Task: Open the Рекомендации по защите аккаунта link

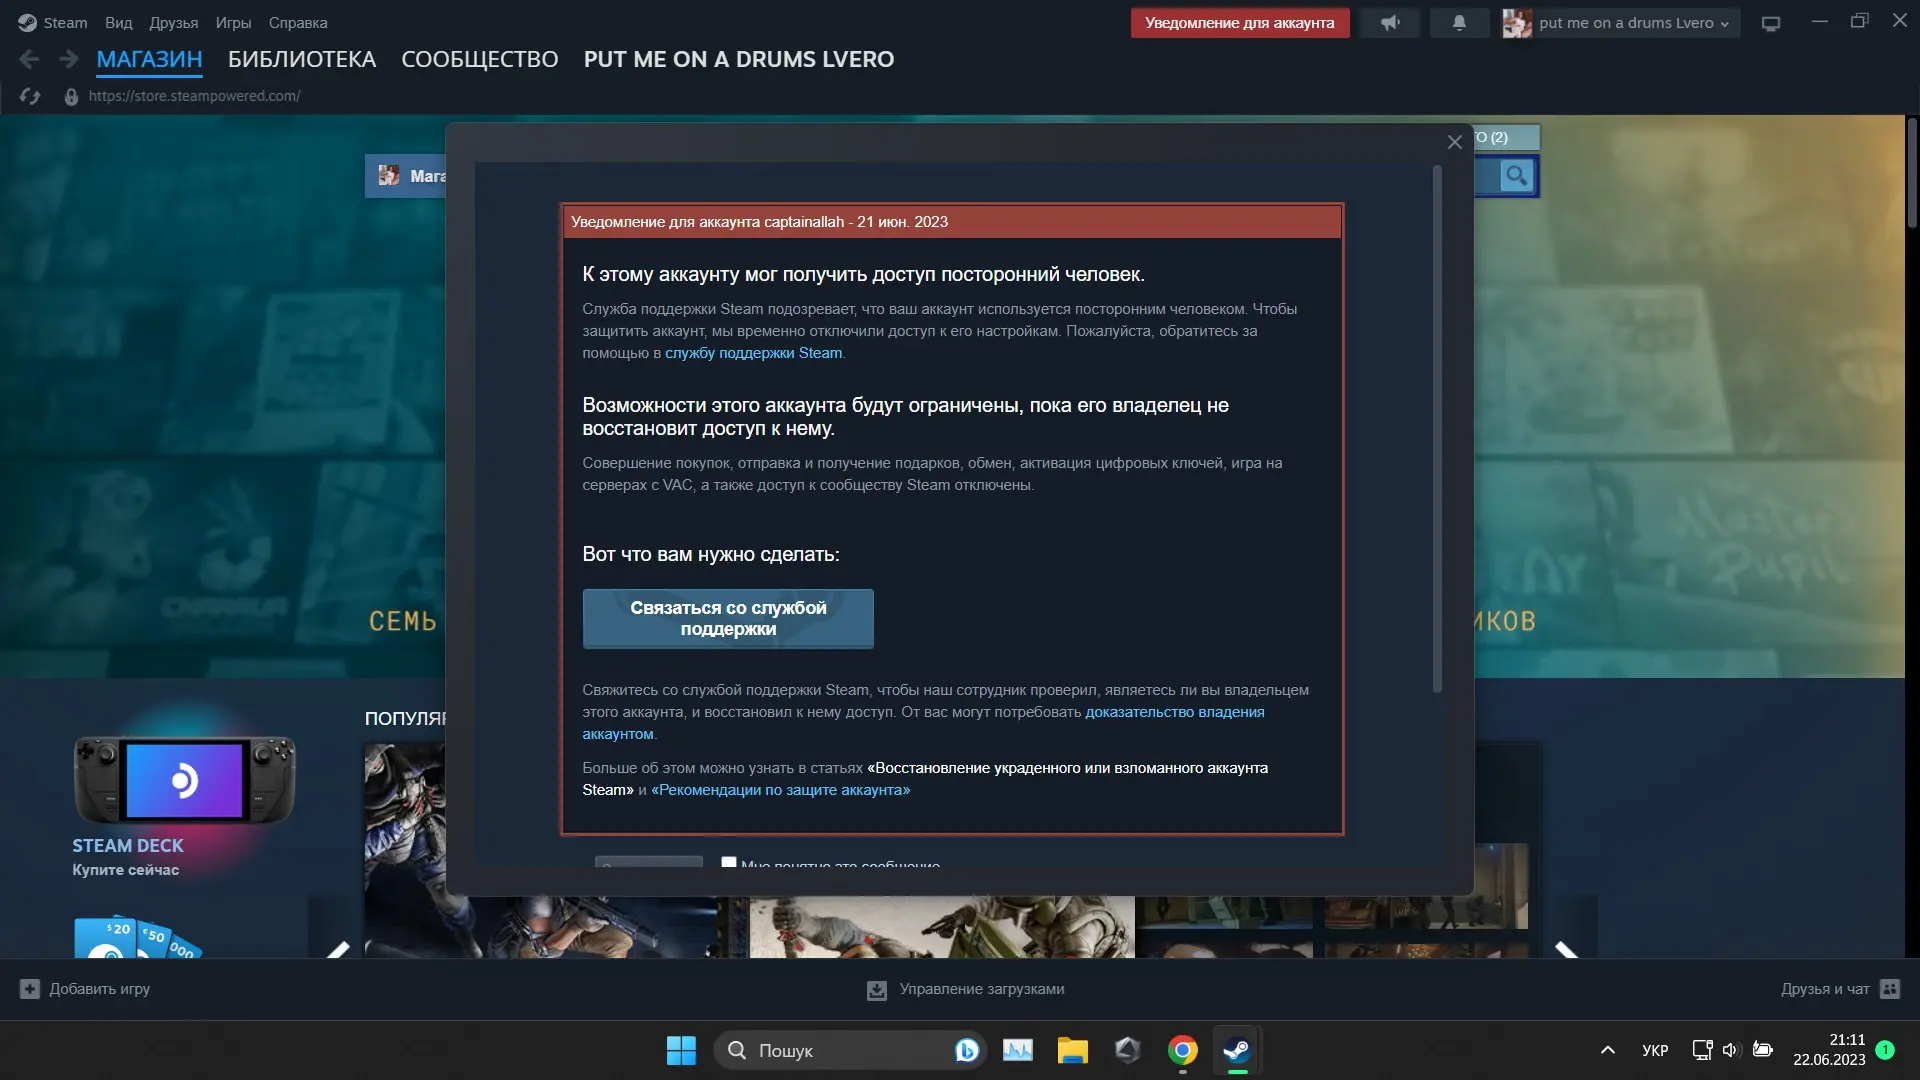Action: tap(780, 790)
